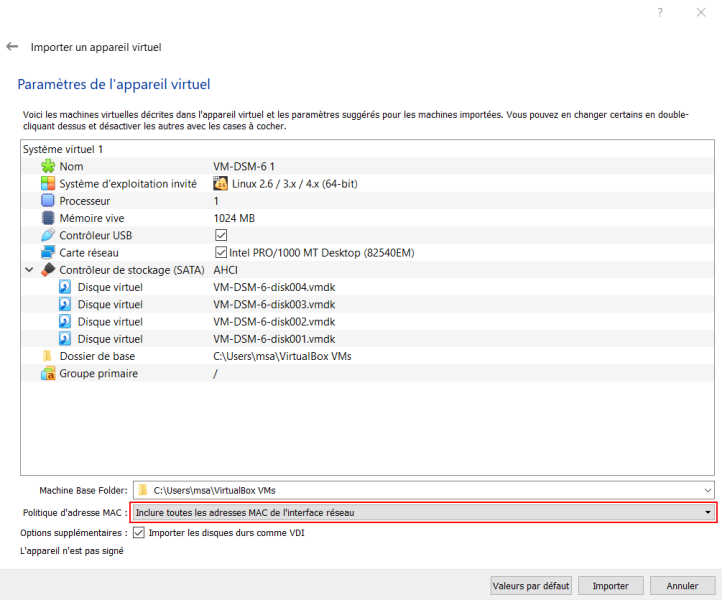Click the Nom label in settings list
Image resolution: width=722 pixels, height=600 pixels.
(x=71, y=166)
